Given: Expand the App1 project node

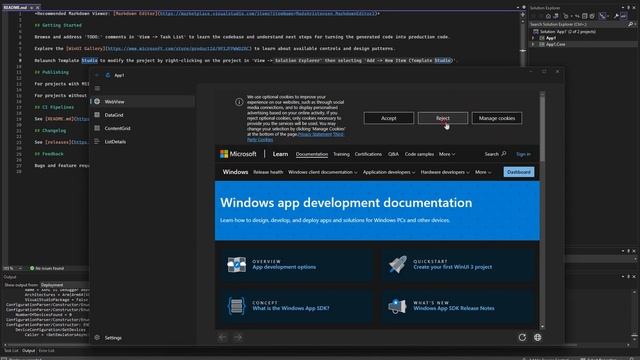Looking at the screenshot, I should click(533, 38).
